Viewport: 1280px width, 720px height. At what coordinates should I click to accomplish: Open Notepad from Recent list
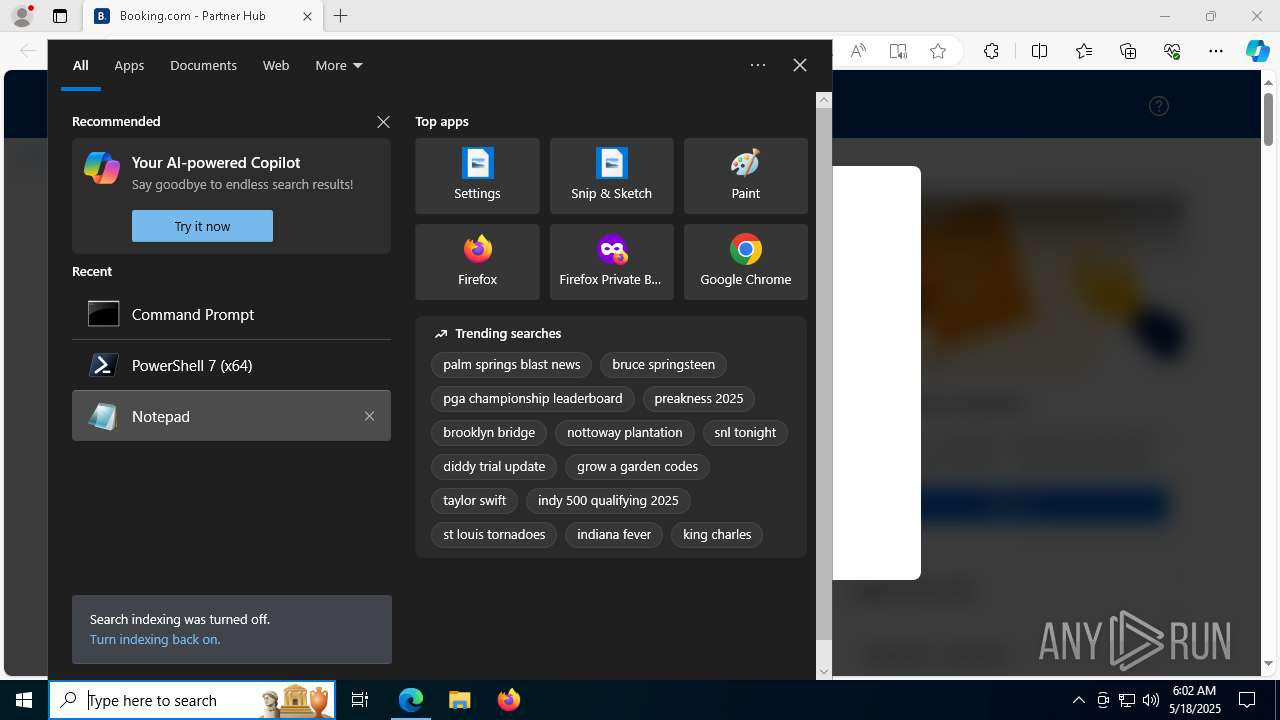pos(231,416)
